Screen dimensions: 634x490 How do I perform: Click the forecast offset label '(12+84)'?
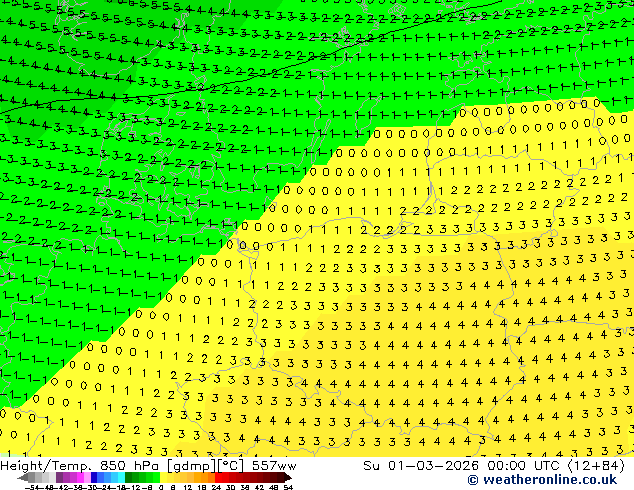click(x=596, y=466)
